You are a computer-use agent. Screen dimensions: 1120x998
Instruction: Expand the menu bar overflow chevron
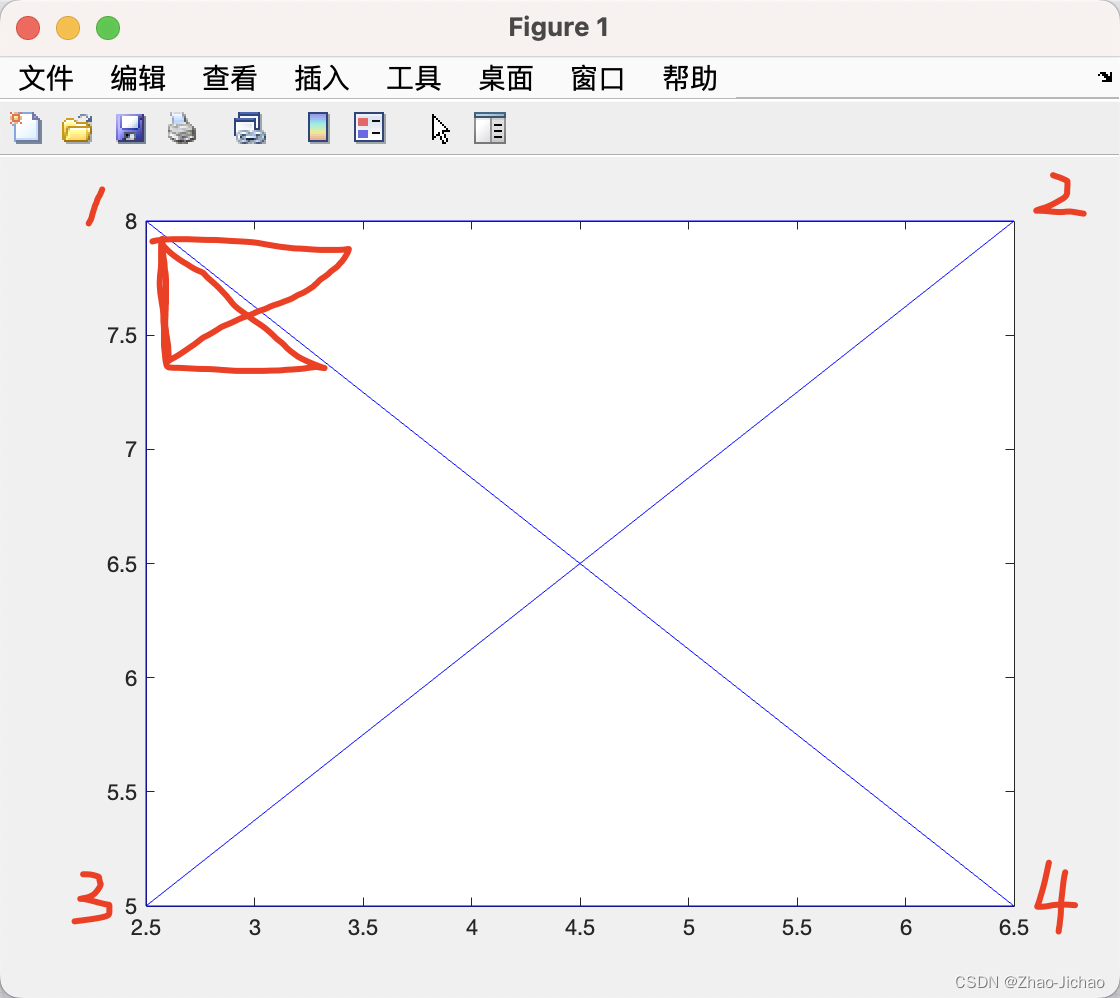coord(1104,76)
